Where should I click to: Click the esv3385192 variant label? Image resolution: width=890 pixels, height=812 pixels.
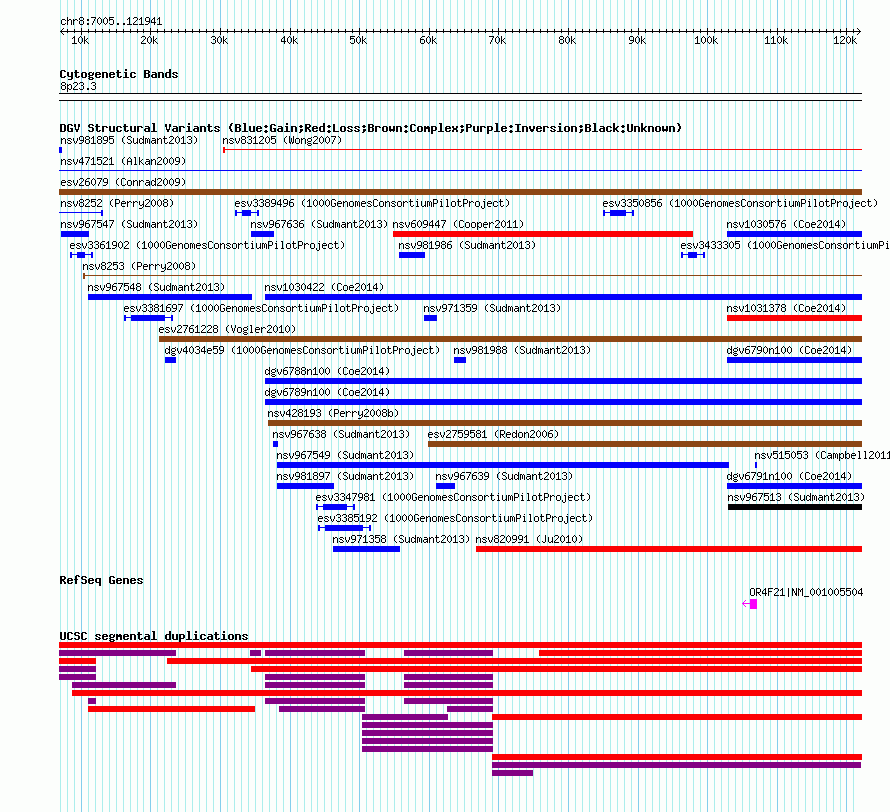[455, 518]
